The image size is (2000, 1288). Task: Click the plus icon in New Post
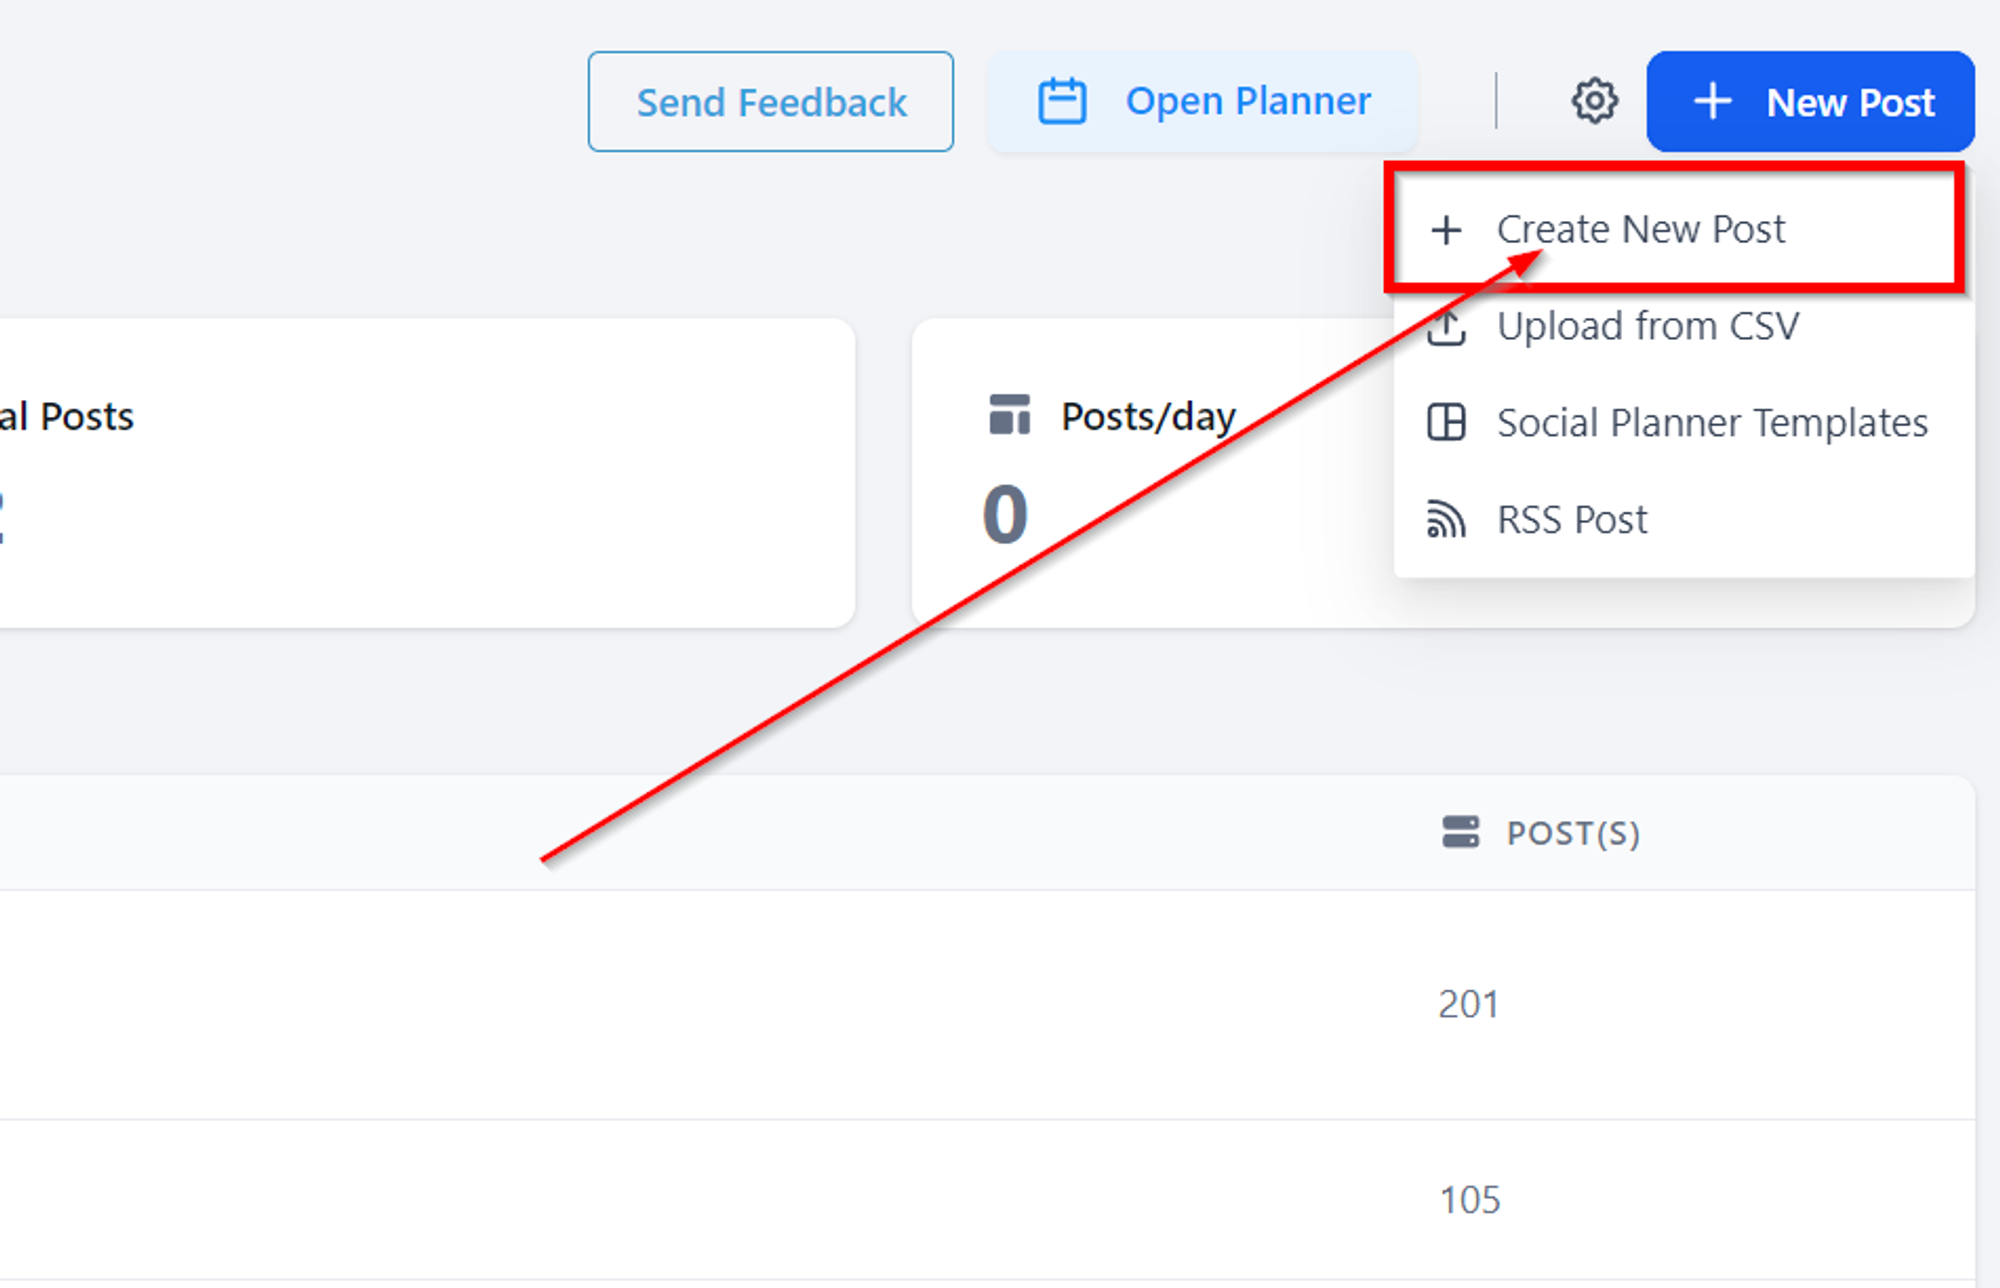click(x=1713, y=101)
